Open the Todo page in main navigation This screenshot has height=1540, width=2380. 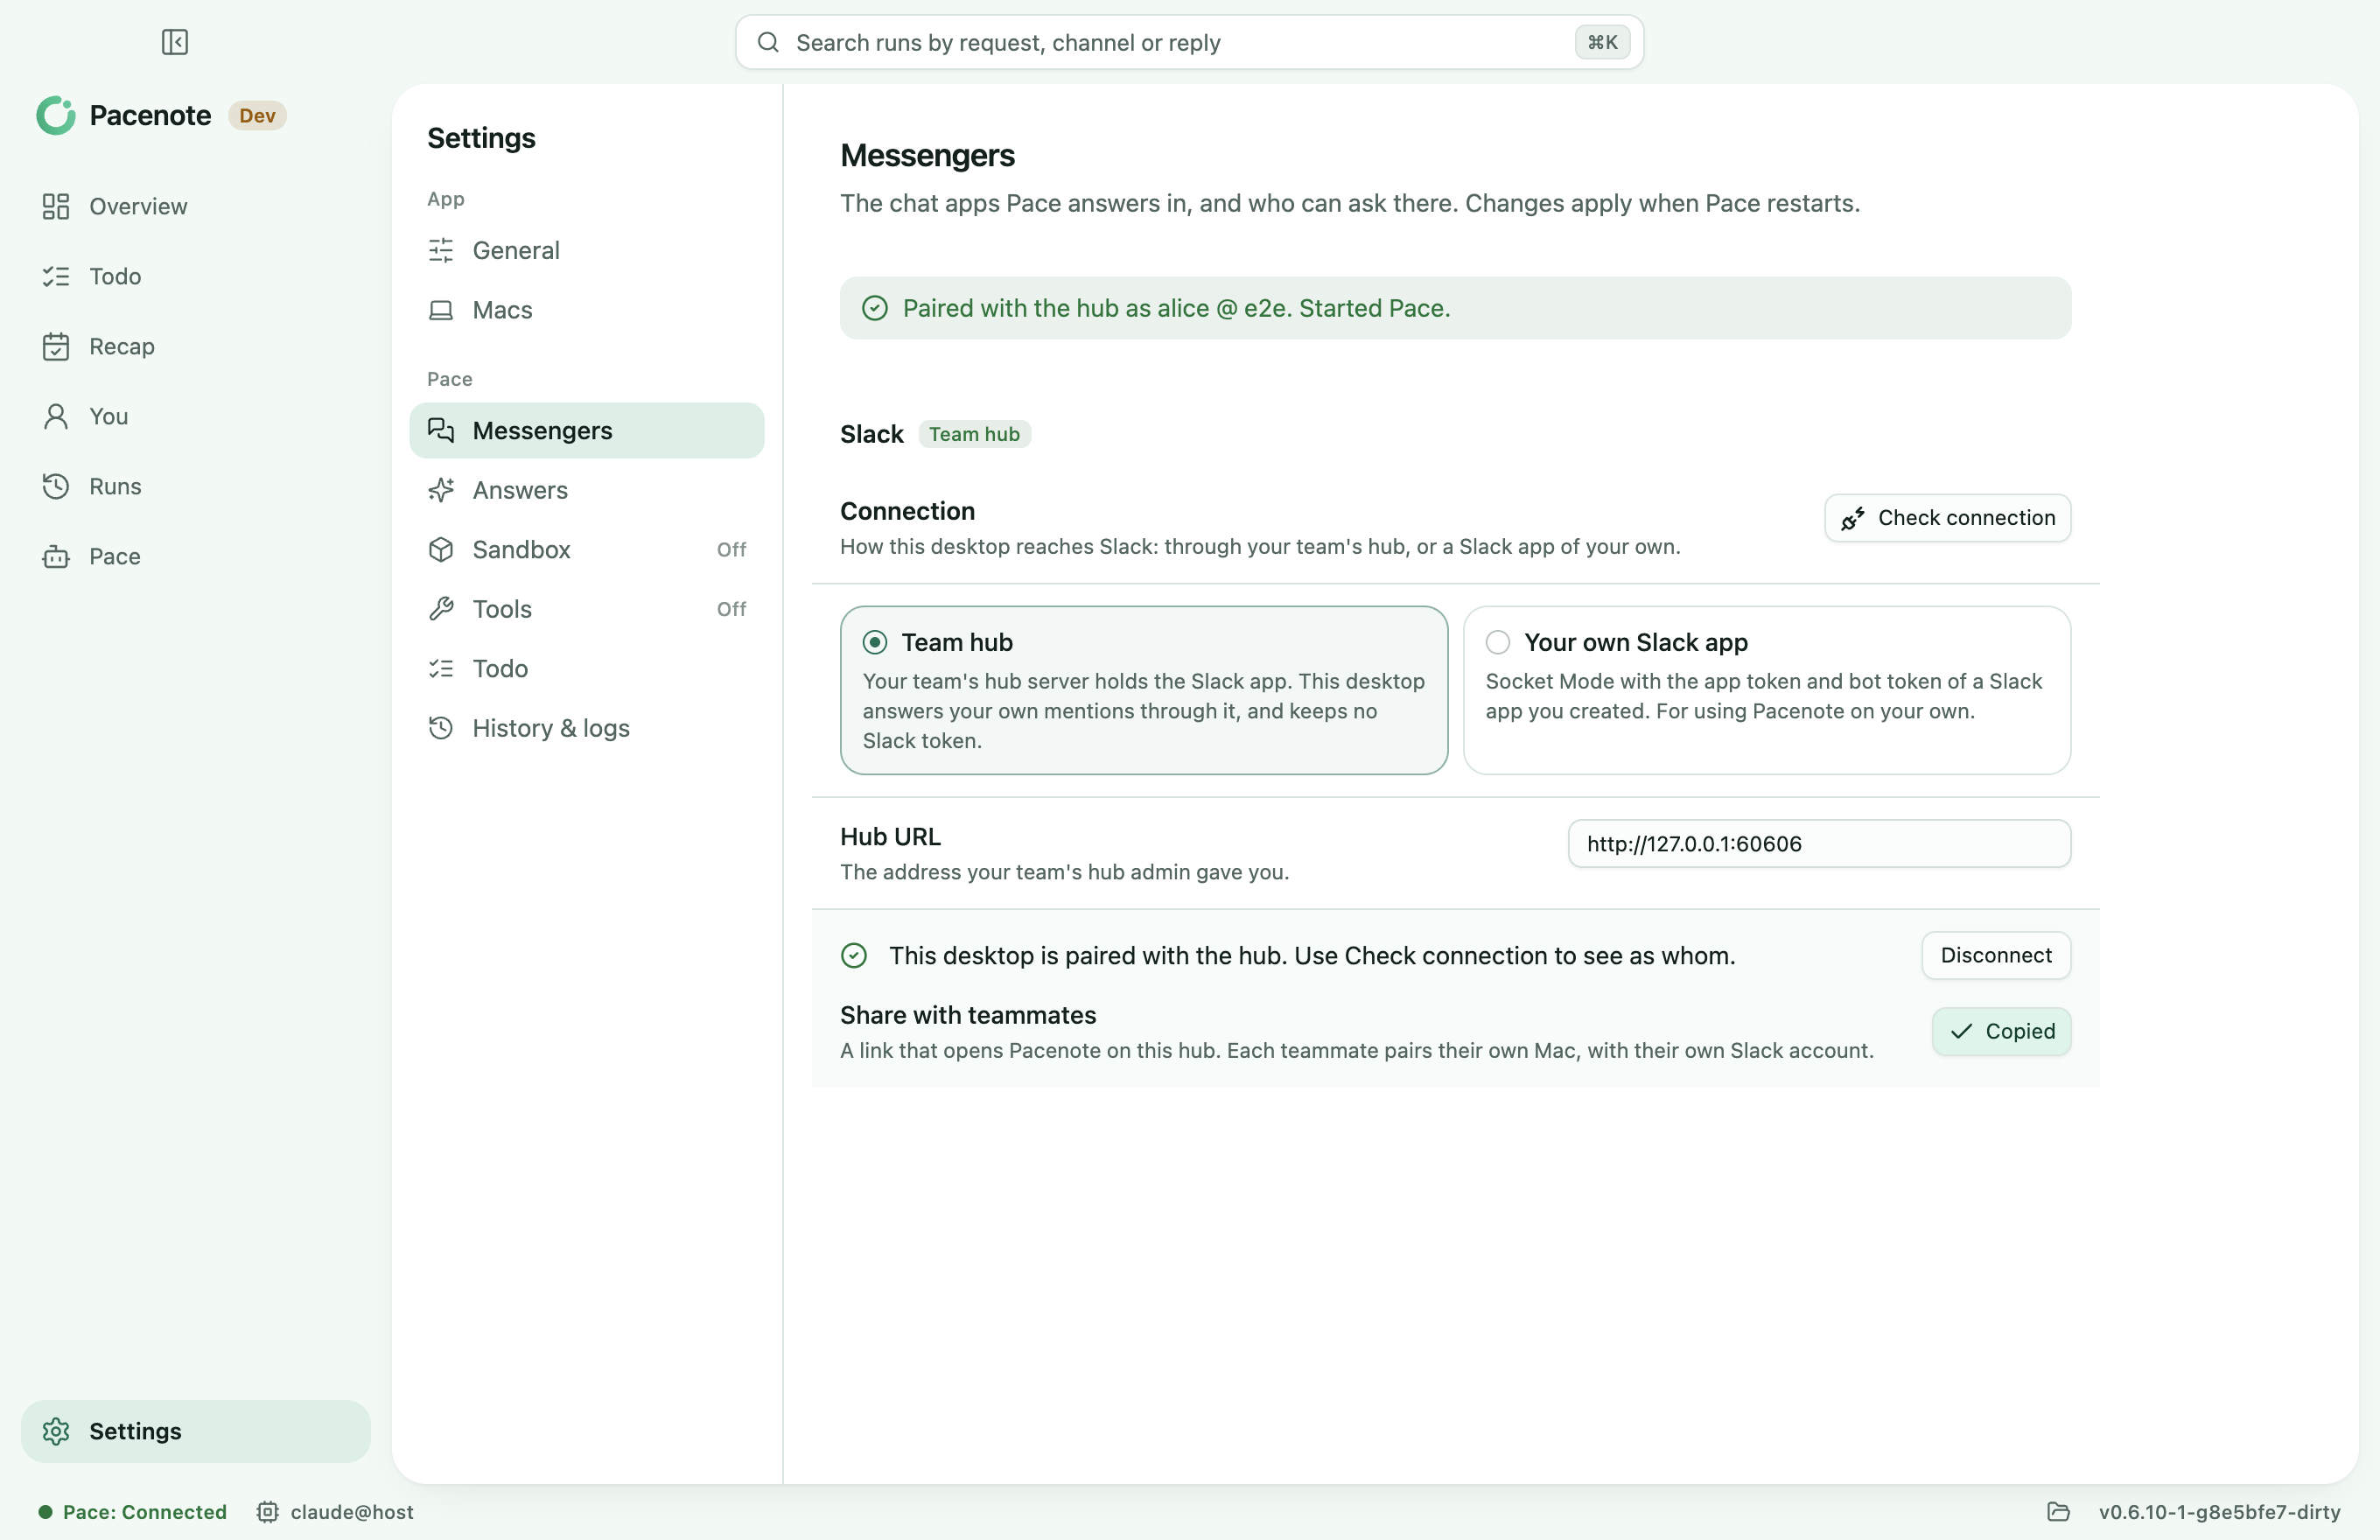(x=196, y=276)
